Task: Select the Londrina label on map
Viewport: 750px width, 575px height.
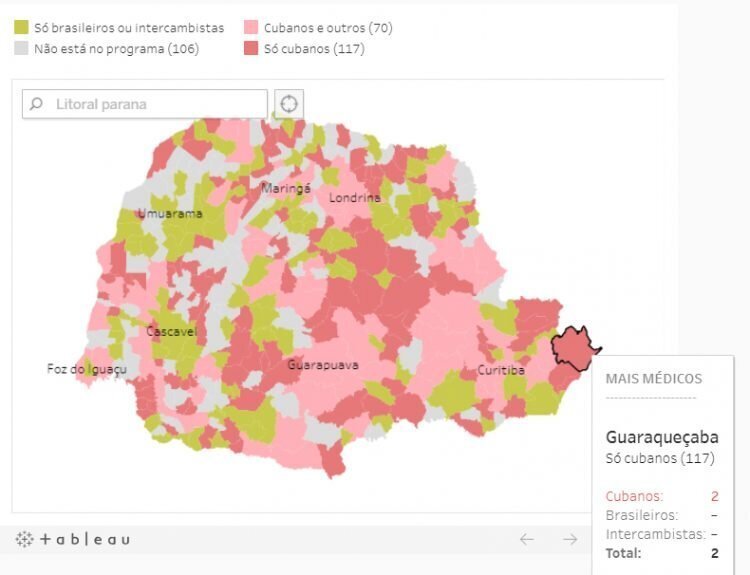Action: pyautogui.click(x=355, y=198)
